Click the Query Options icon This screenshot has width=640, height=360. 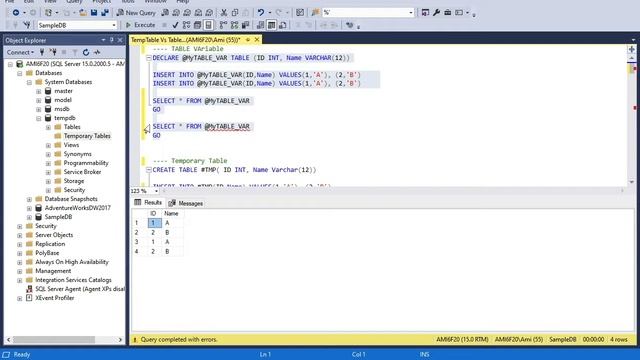click(x=198, y=25)
